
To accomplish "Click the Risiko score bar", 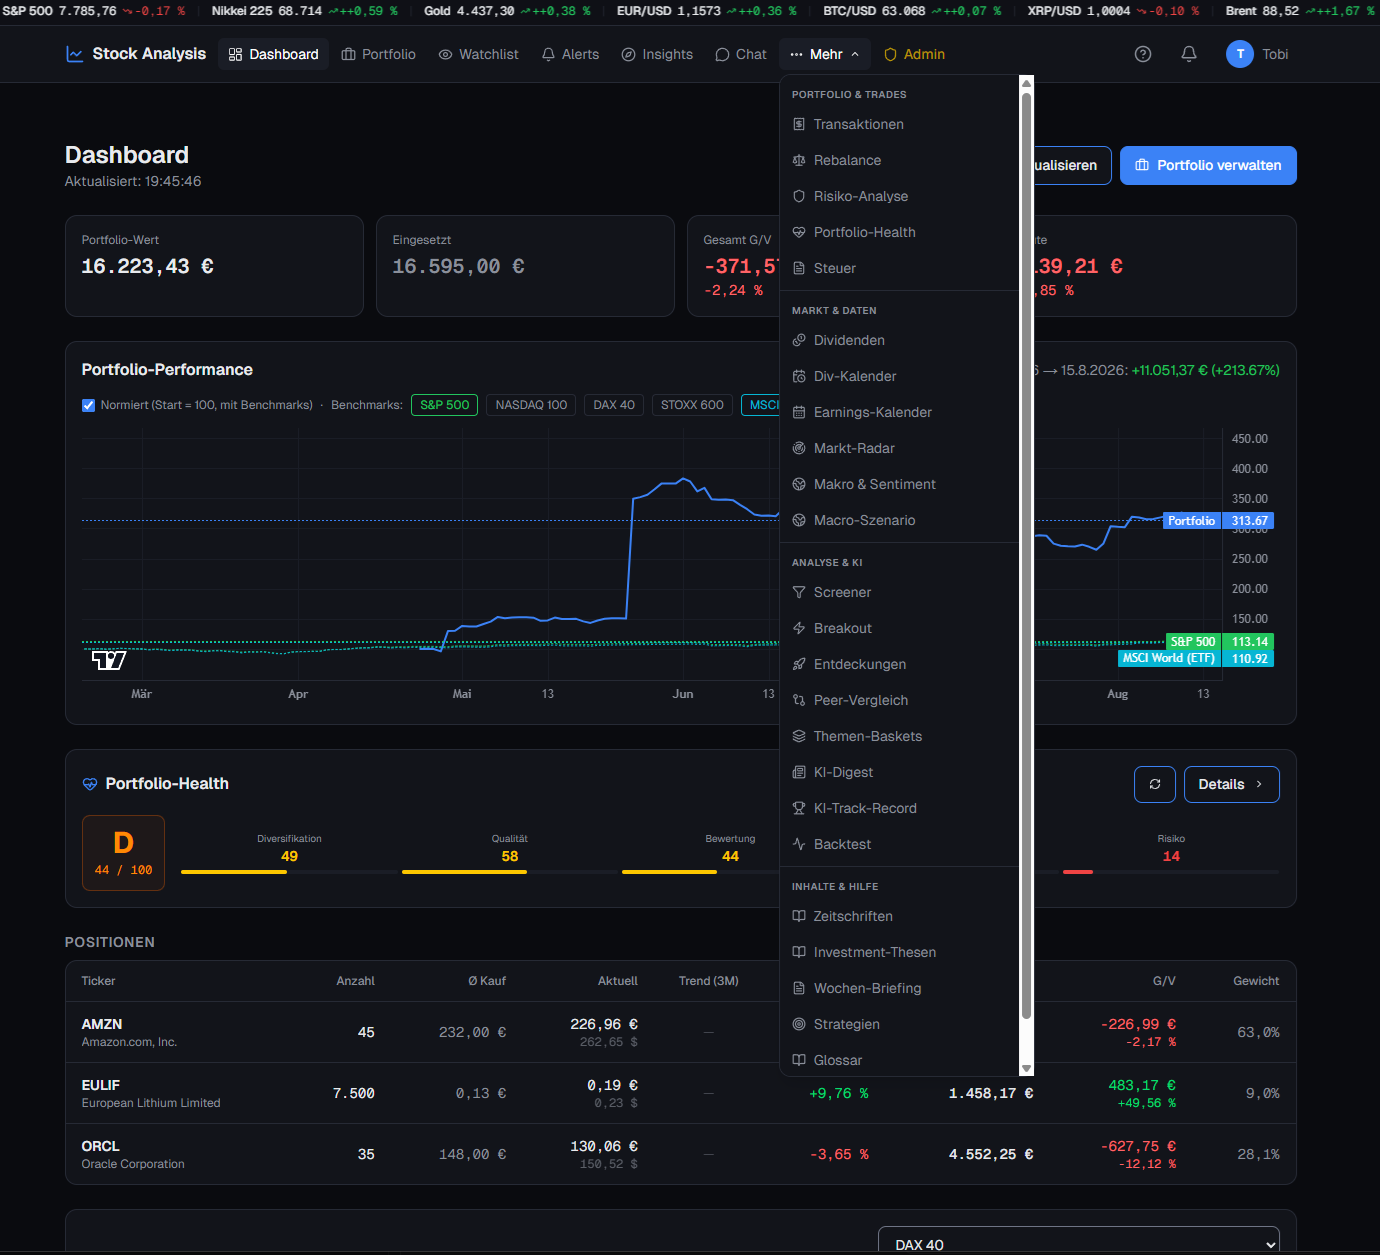I will point(1171,872).
